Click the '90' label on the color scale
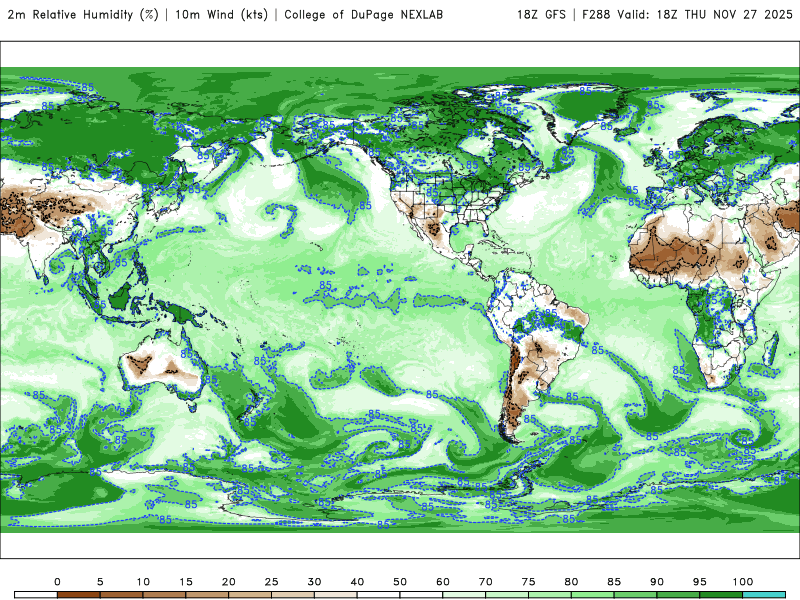Screen dimensions: 800x600 click(x=657, y=582)
